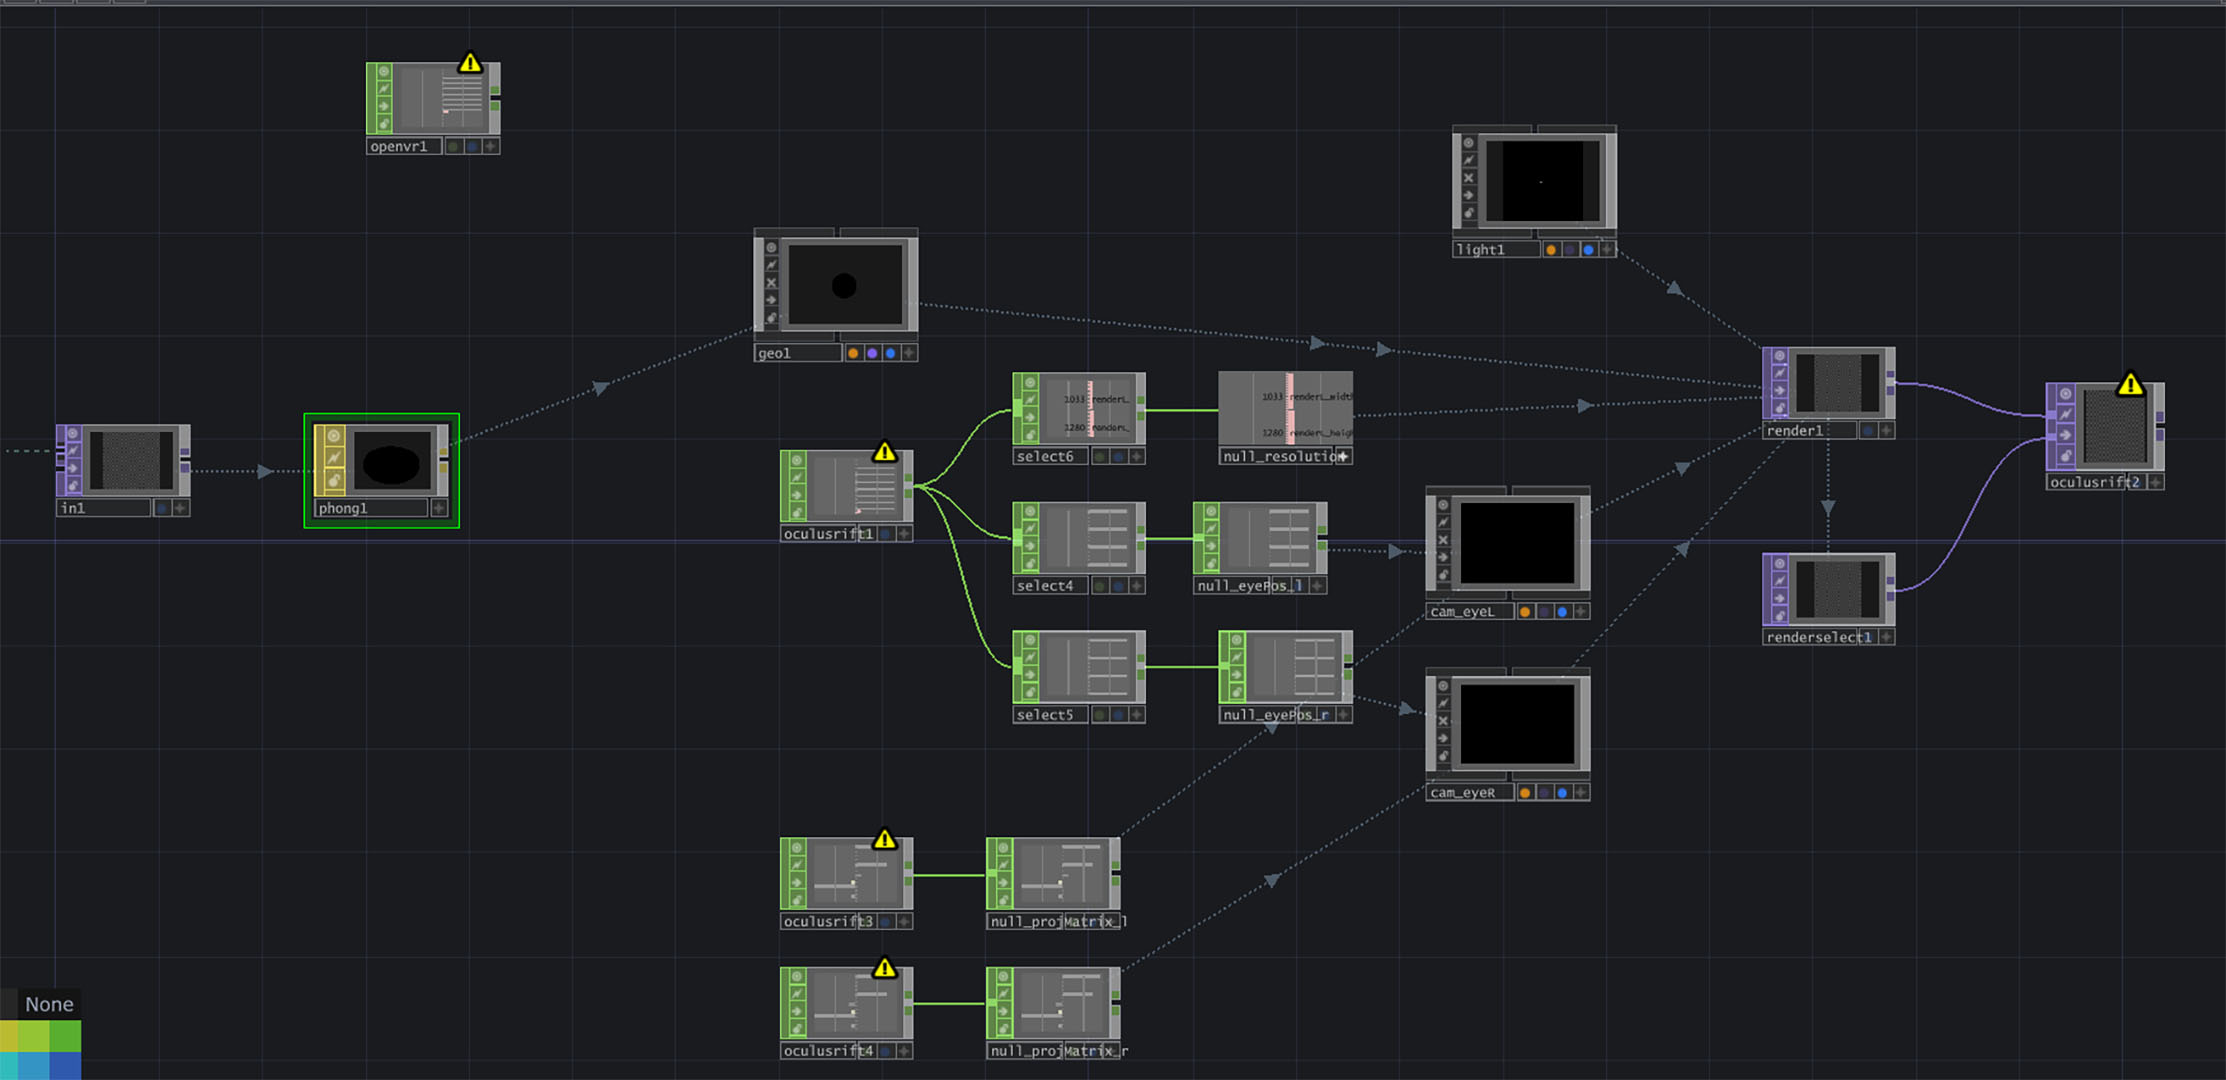2226x1080 pixels.
Task: Click the X bypass flag on geo1 node
Action: 771,283
